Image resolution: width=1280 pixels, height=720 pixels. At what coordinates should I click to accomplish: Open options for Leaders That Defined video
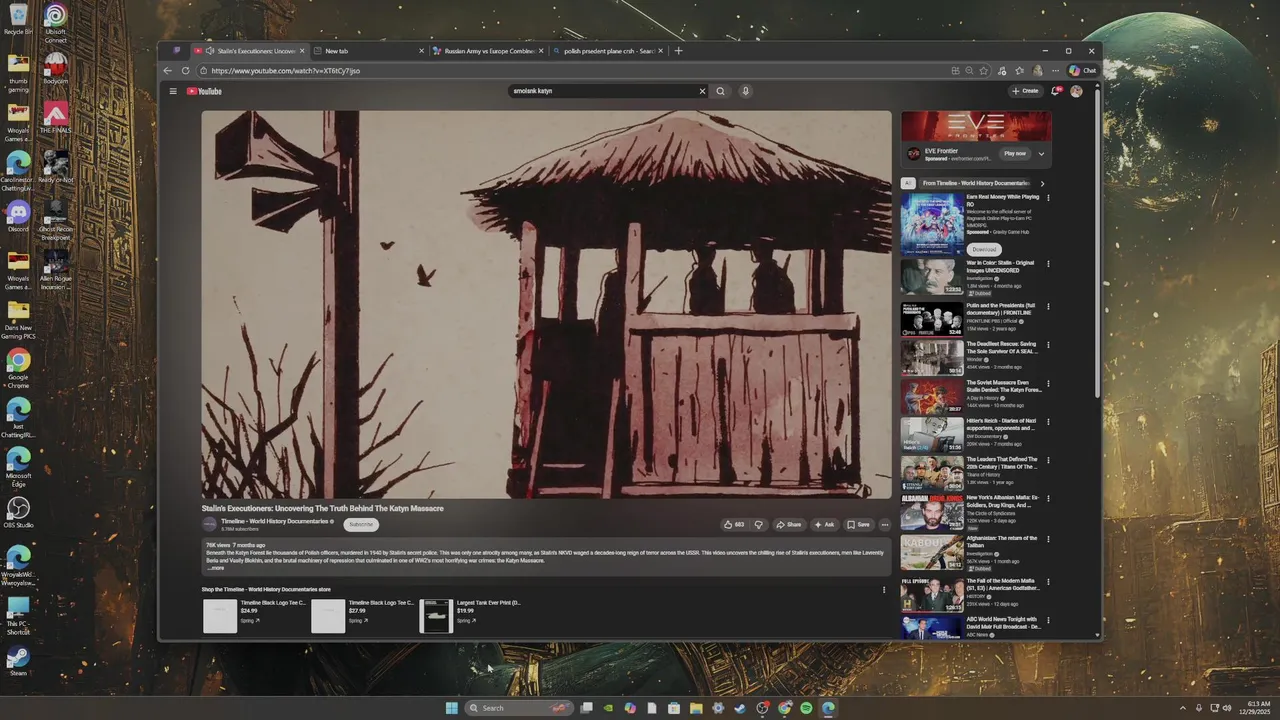coord(1048,461)
